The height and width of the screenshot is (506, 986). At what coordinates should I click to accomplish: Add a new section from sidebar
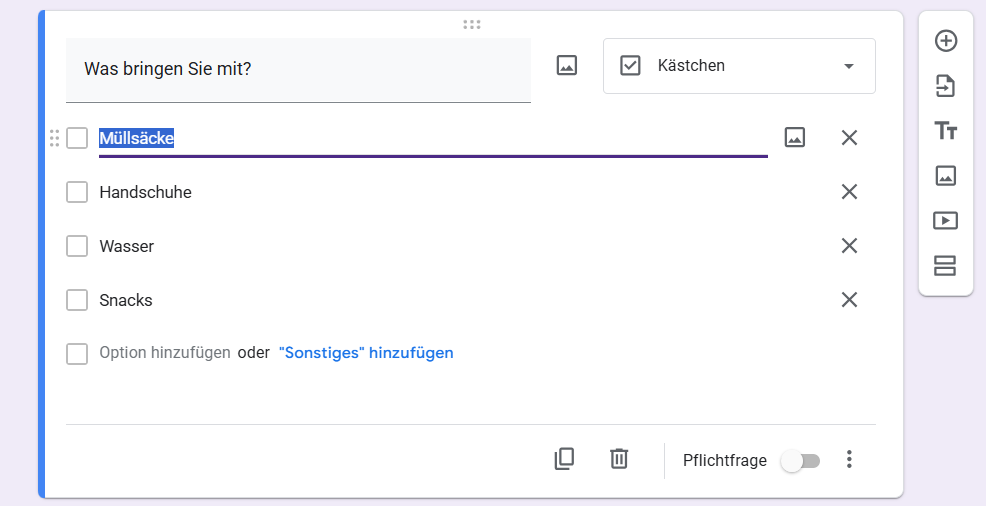coord(945,265)
